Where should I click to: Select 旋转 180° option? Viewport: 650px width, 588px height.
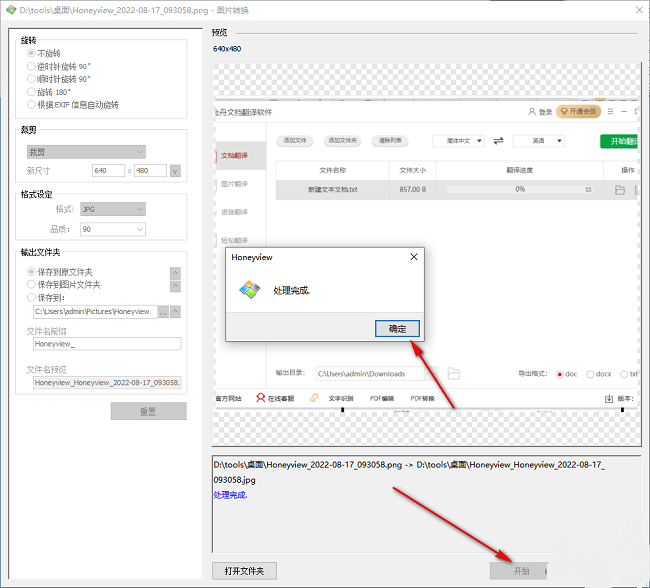49,92
